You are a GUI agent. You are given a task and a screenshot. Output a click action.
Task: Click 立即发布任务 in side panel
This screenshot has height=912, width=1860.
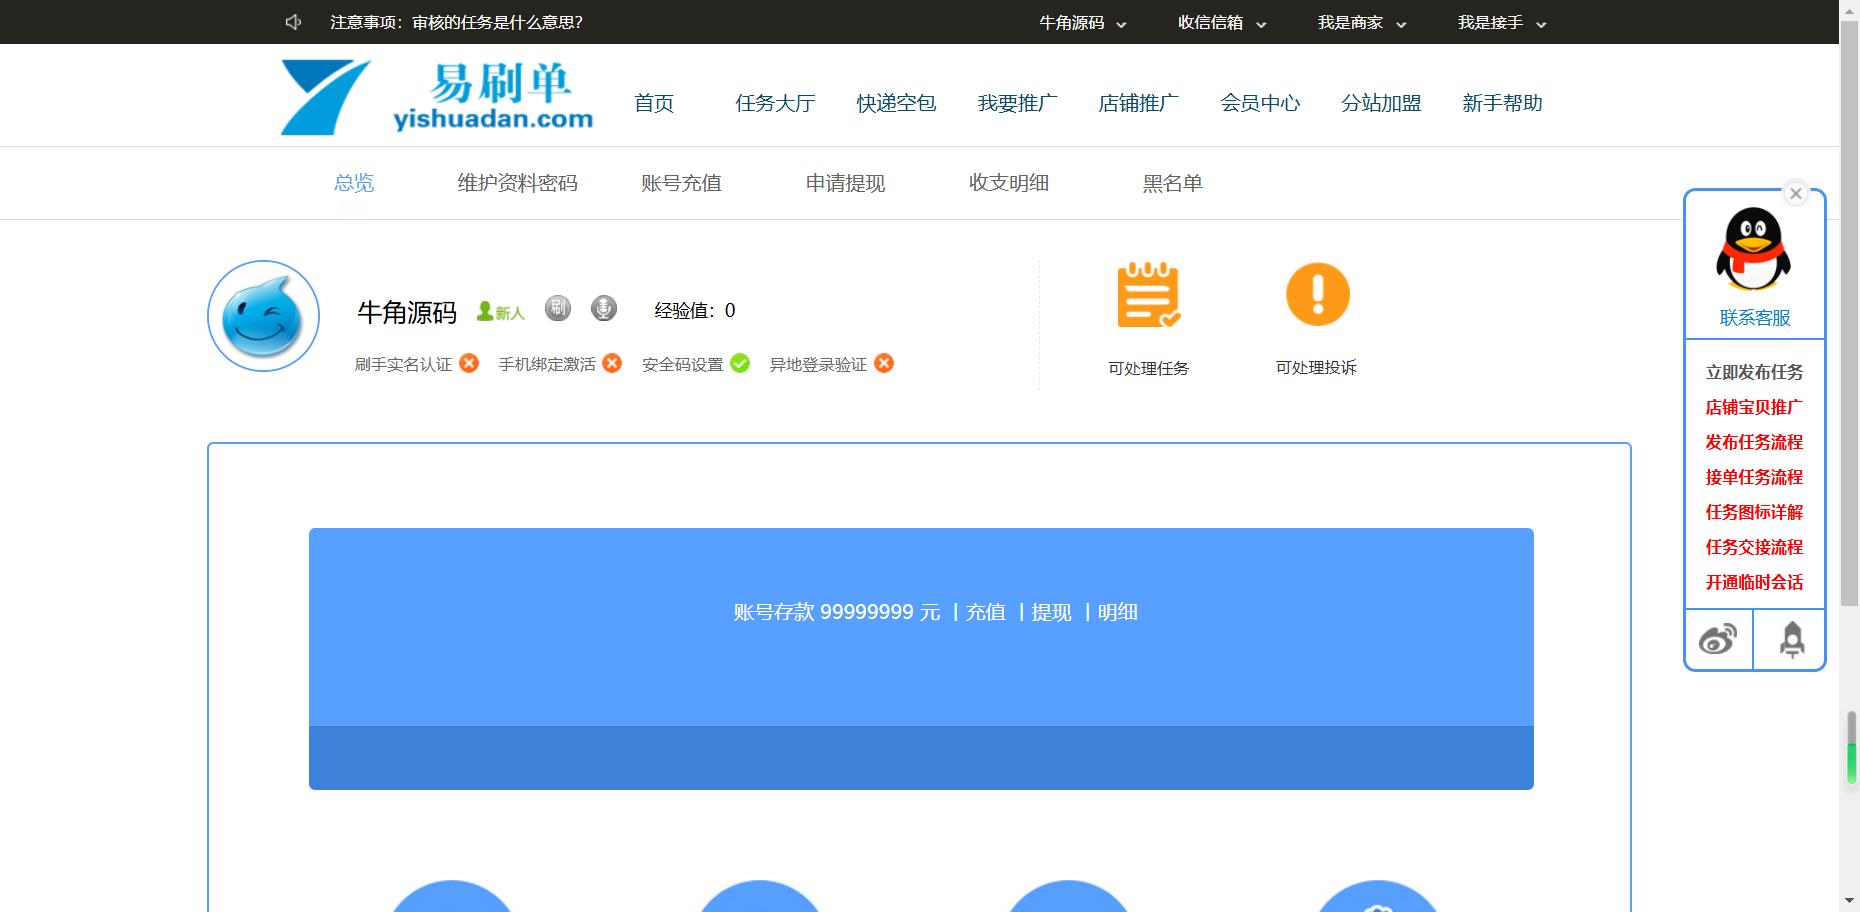point(1754,372)
